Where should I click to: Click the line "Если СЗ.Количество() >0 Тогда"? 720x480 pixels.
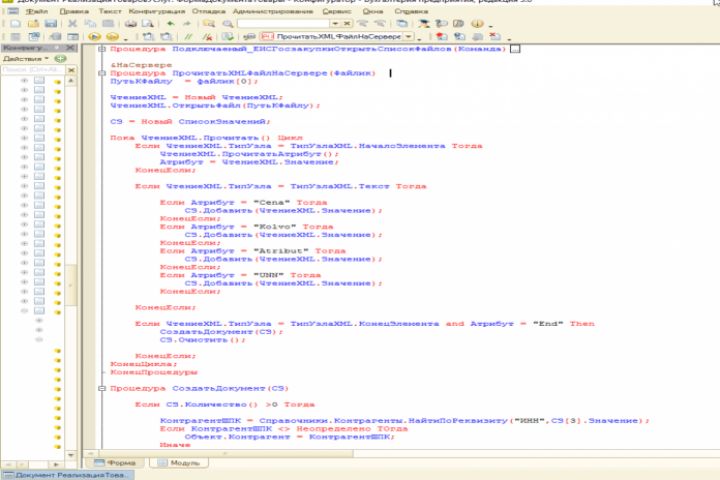tap(225, 404)
